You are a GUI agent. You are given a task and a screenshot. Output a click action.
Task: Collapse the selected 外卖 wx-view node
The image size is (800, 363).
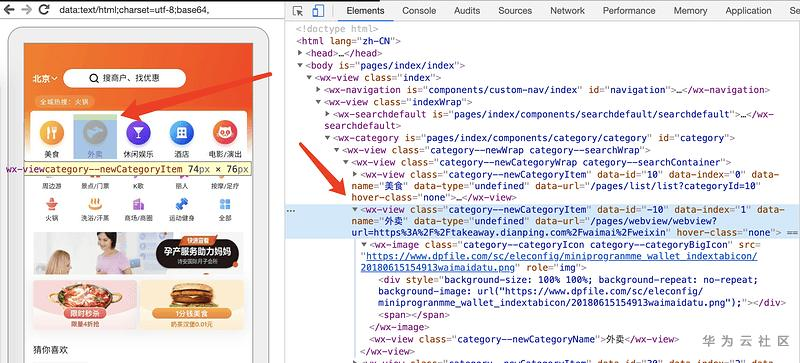click(x=355, y=209)
